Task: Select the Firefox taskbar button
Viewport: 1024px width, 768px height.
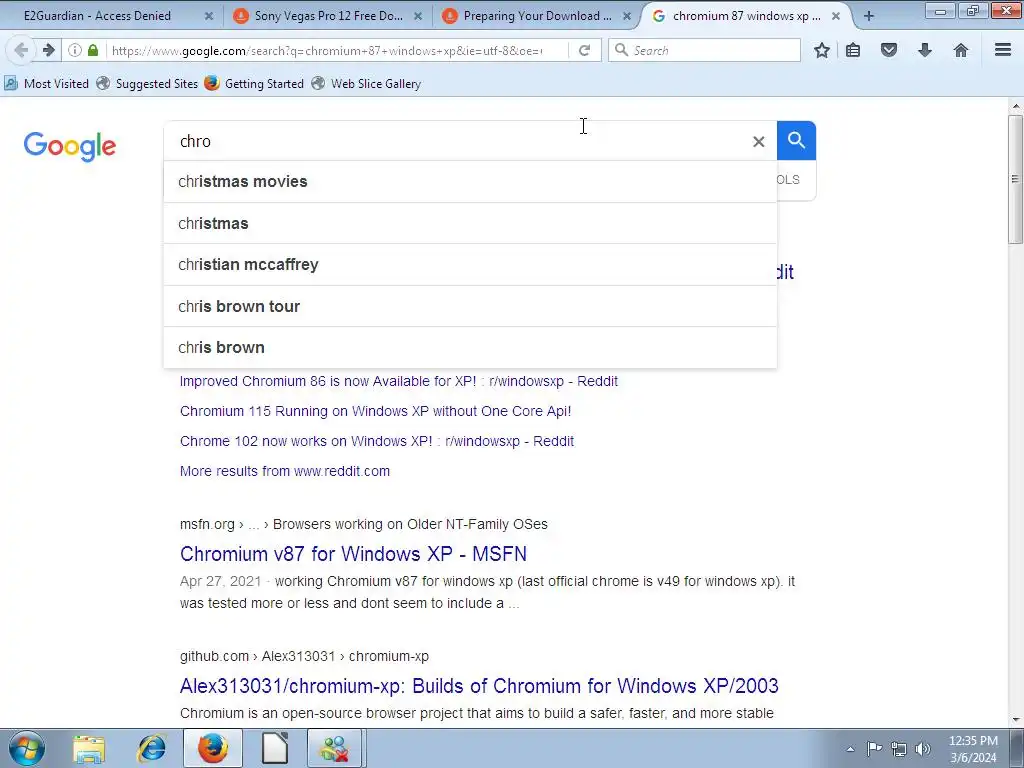Action: [213, 748]
